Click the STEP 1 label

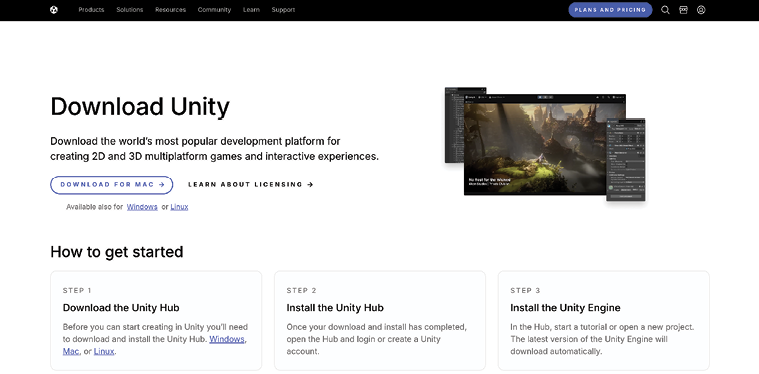click(x=77, y=290)
